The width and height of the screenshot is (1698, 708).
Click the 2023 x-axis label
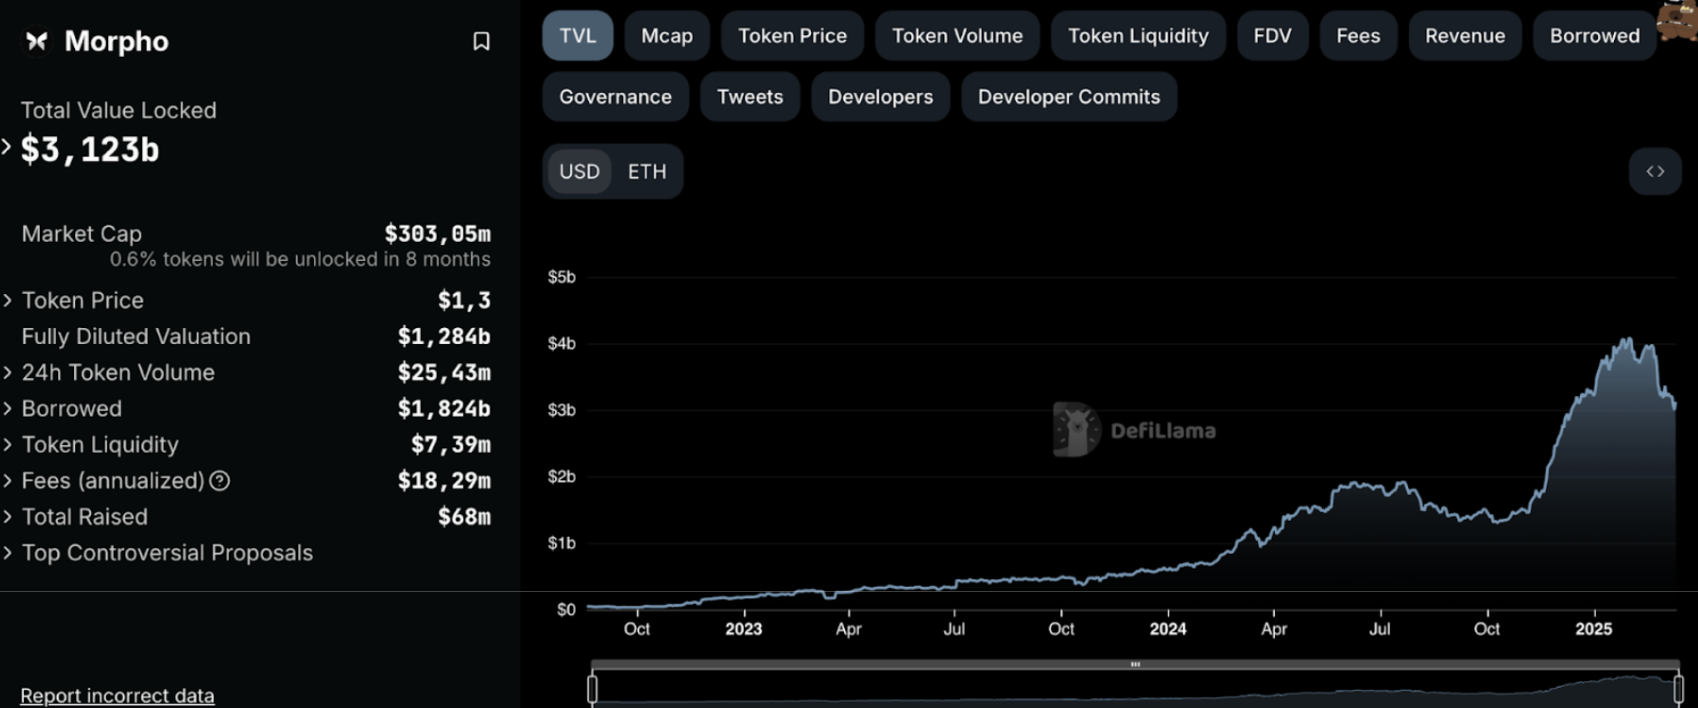click(743, 629)
